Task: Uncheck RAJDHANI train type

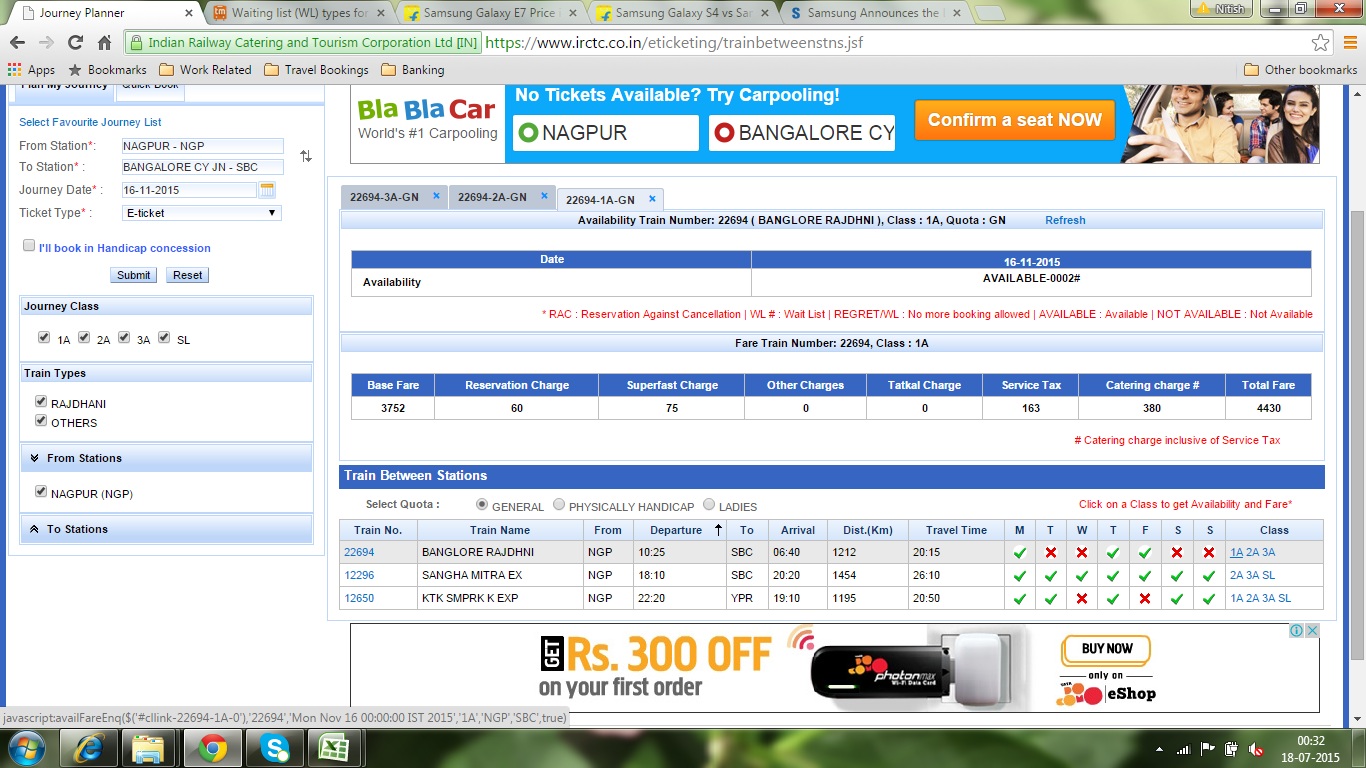Action: click(41, 402)
